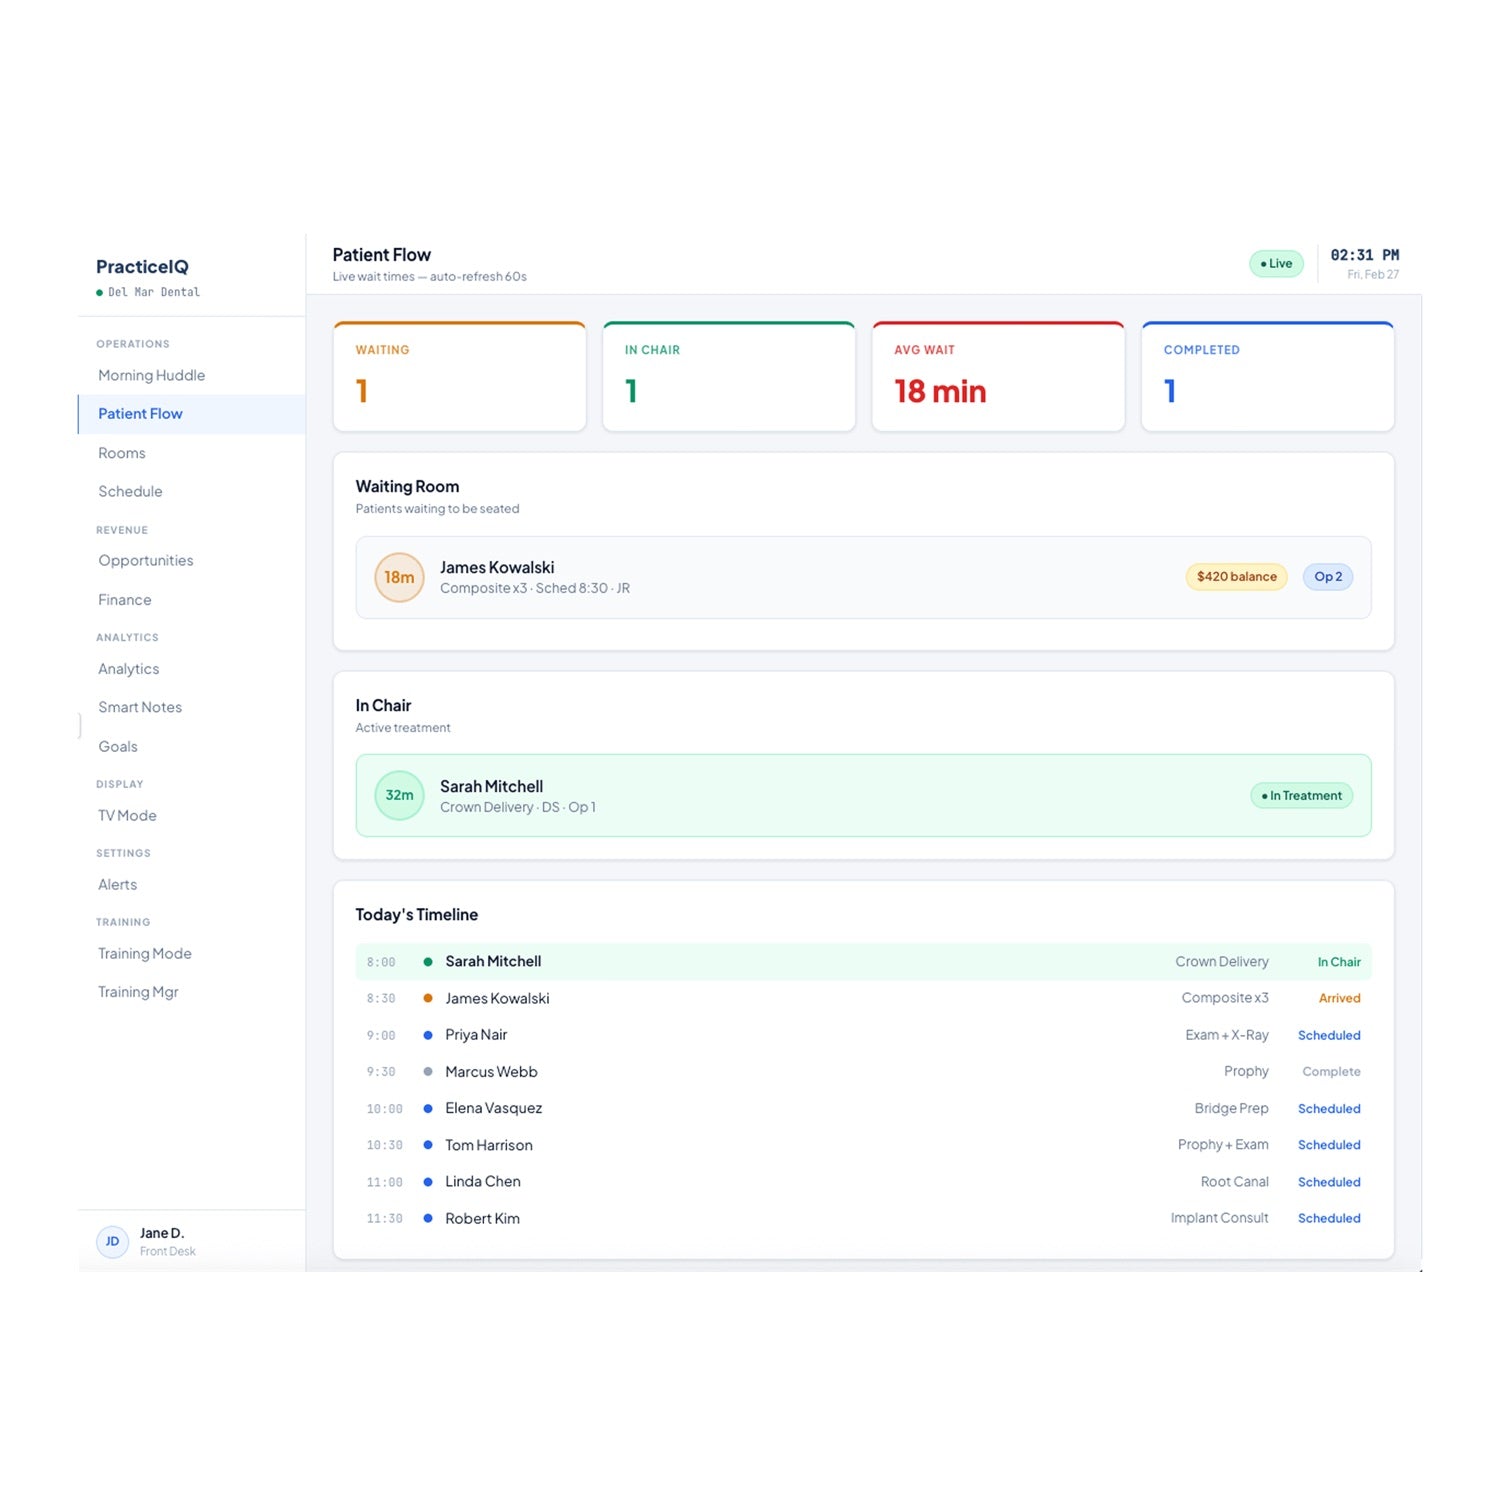Select Priya Nair timeline row
The height and width of the screenshot is (1500, 1500).
click(863, 1035)
